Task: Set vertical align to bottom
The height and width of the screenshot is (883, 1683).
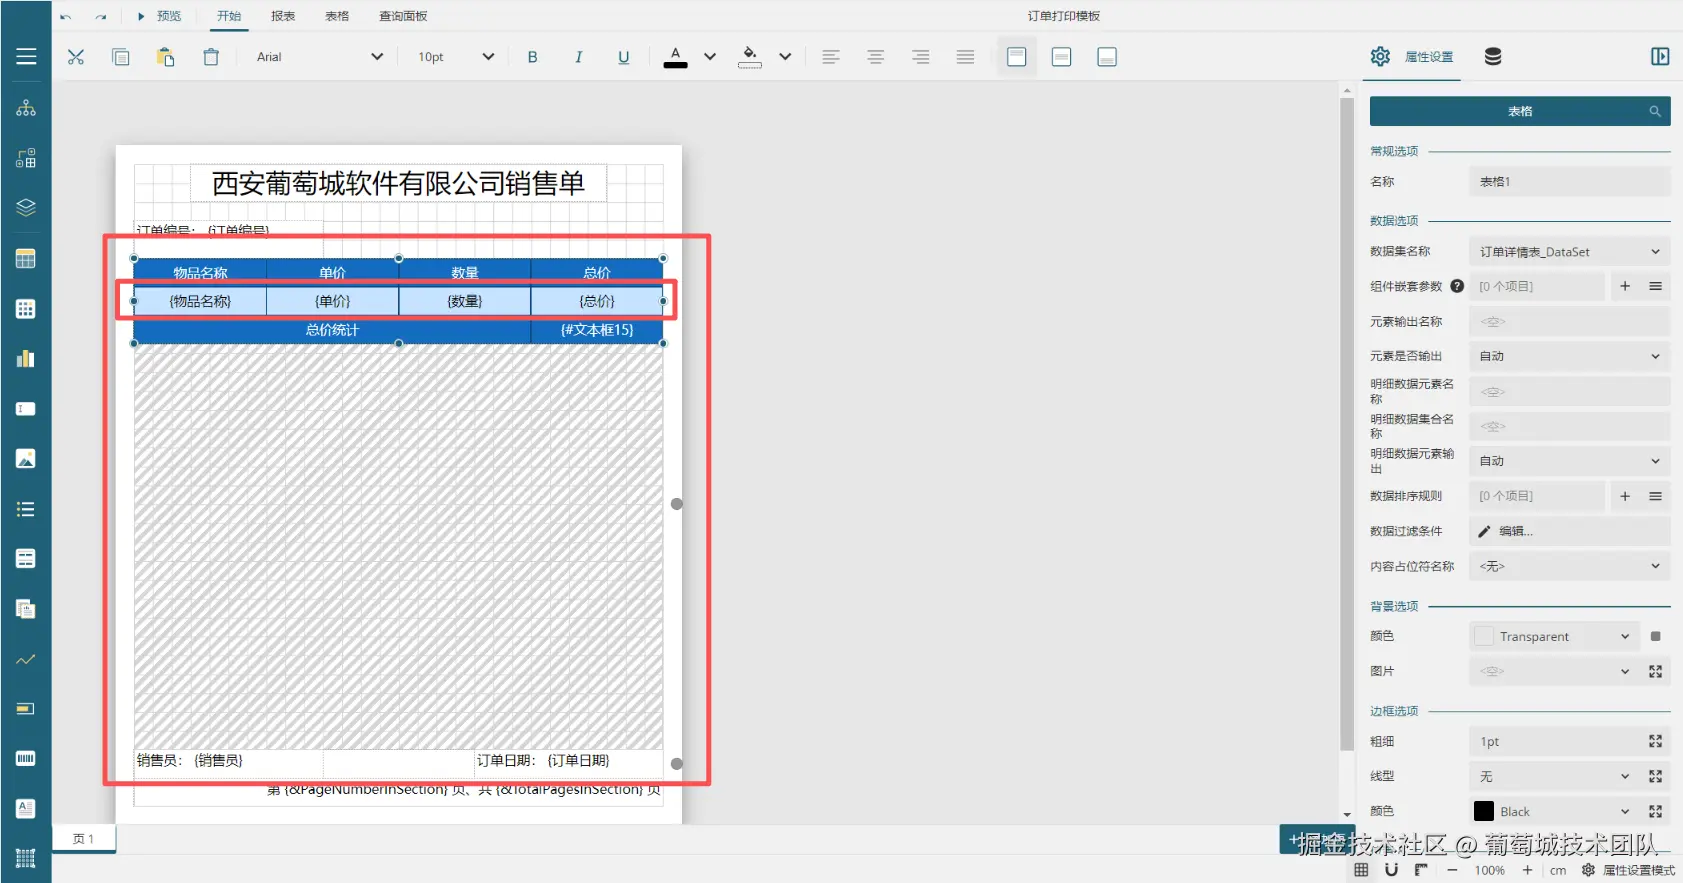Action: pos(1107,57)
